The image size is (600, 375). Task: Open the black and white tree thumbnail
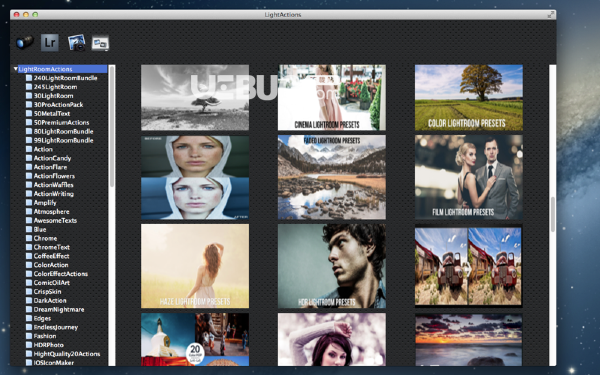195,98
